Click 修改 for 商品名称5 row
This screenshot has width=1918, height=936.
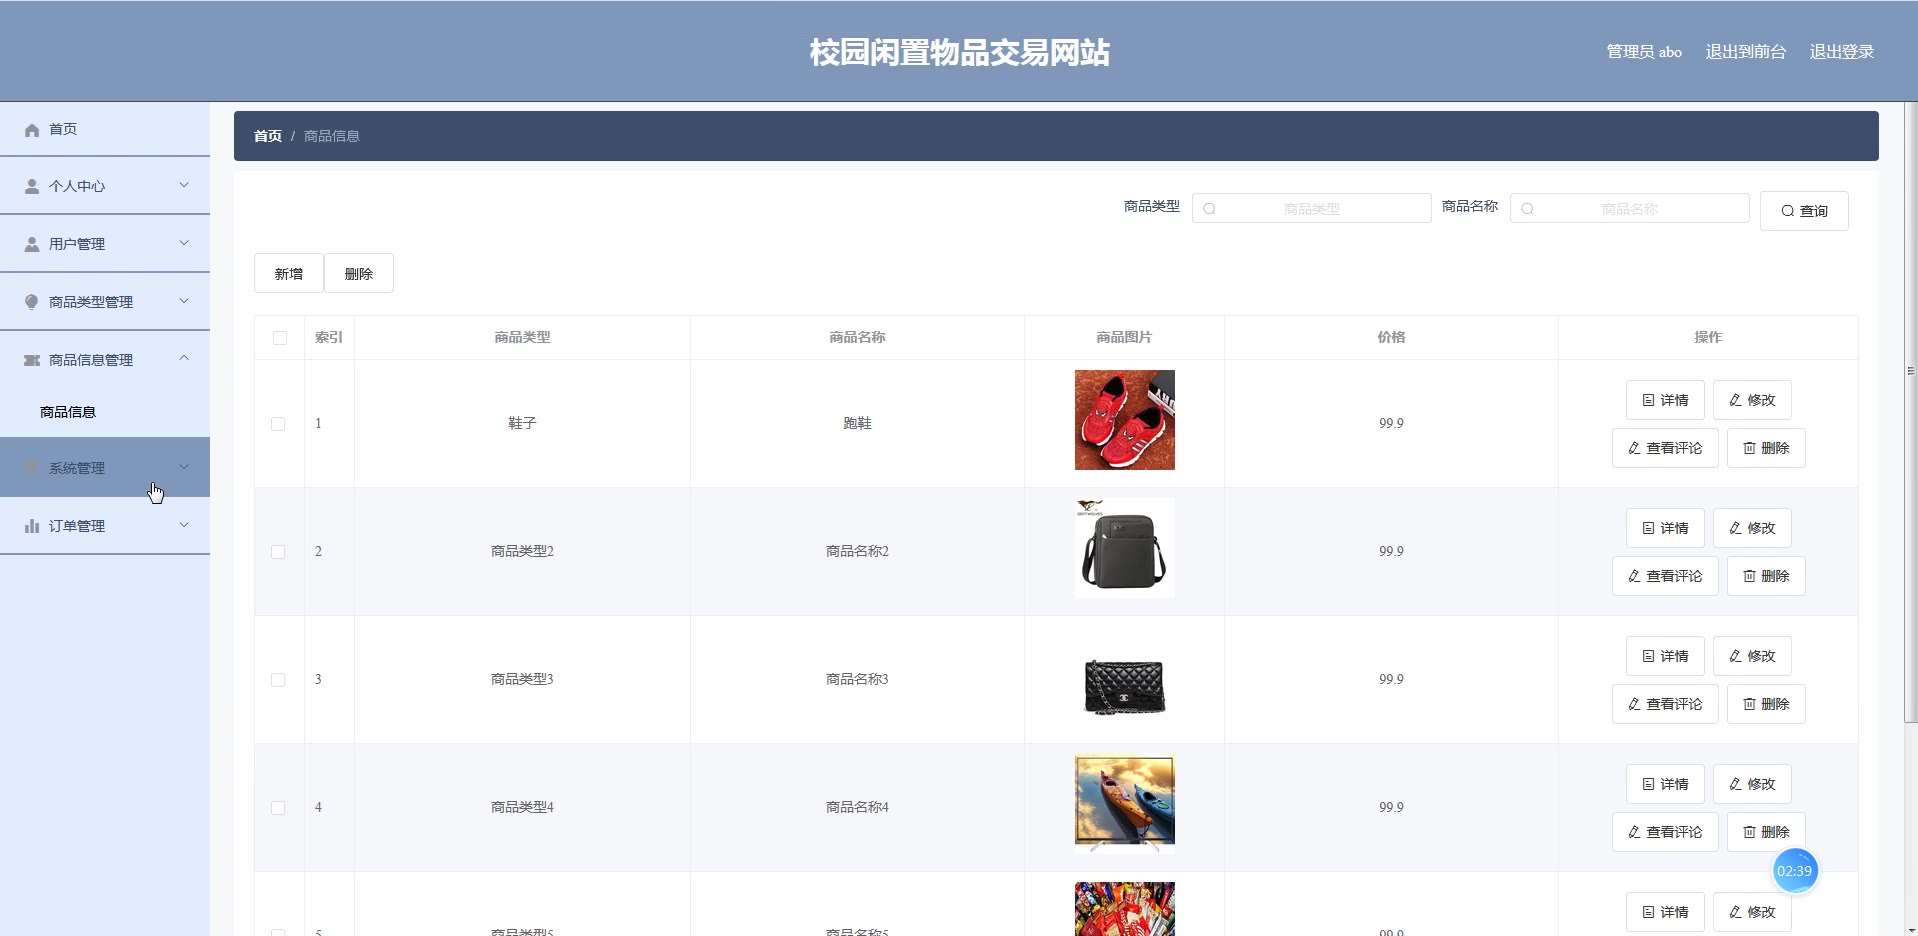(x=1752, y=912)
